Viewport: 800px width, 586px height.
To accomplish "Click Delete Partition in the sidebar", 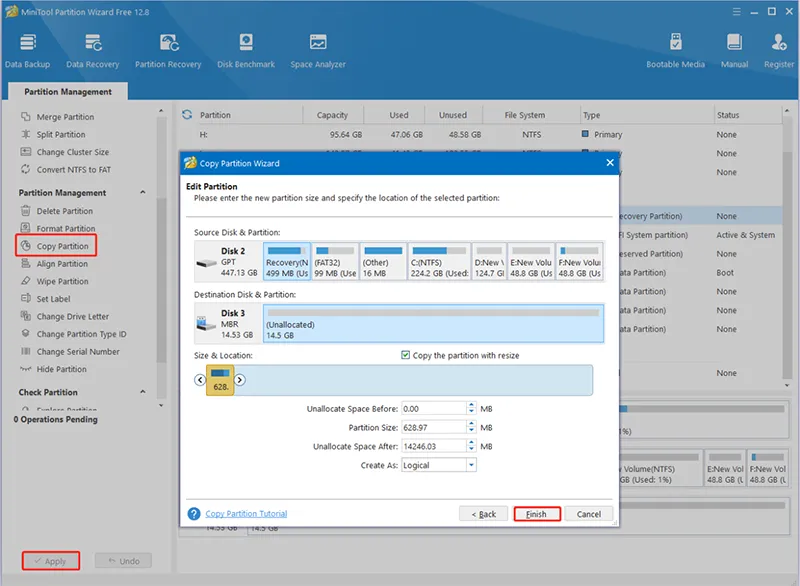I will (x=64, y=211).
